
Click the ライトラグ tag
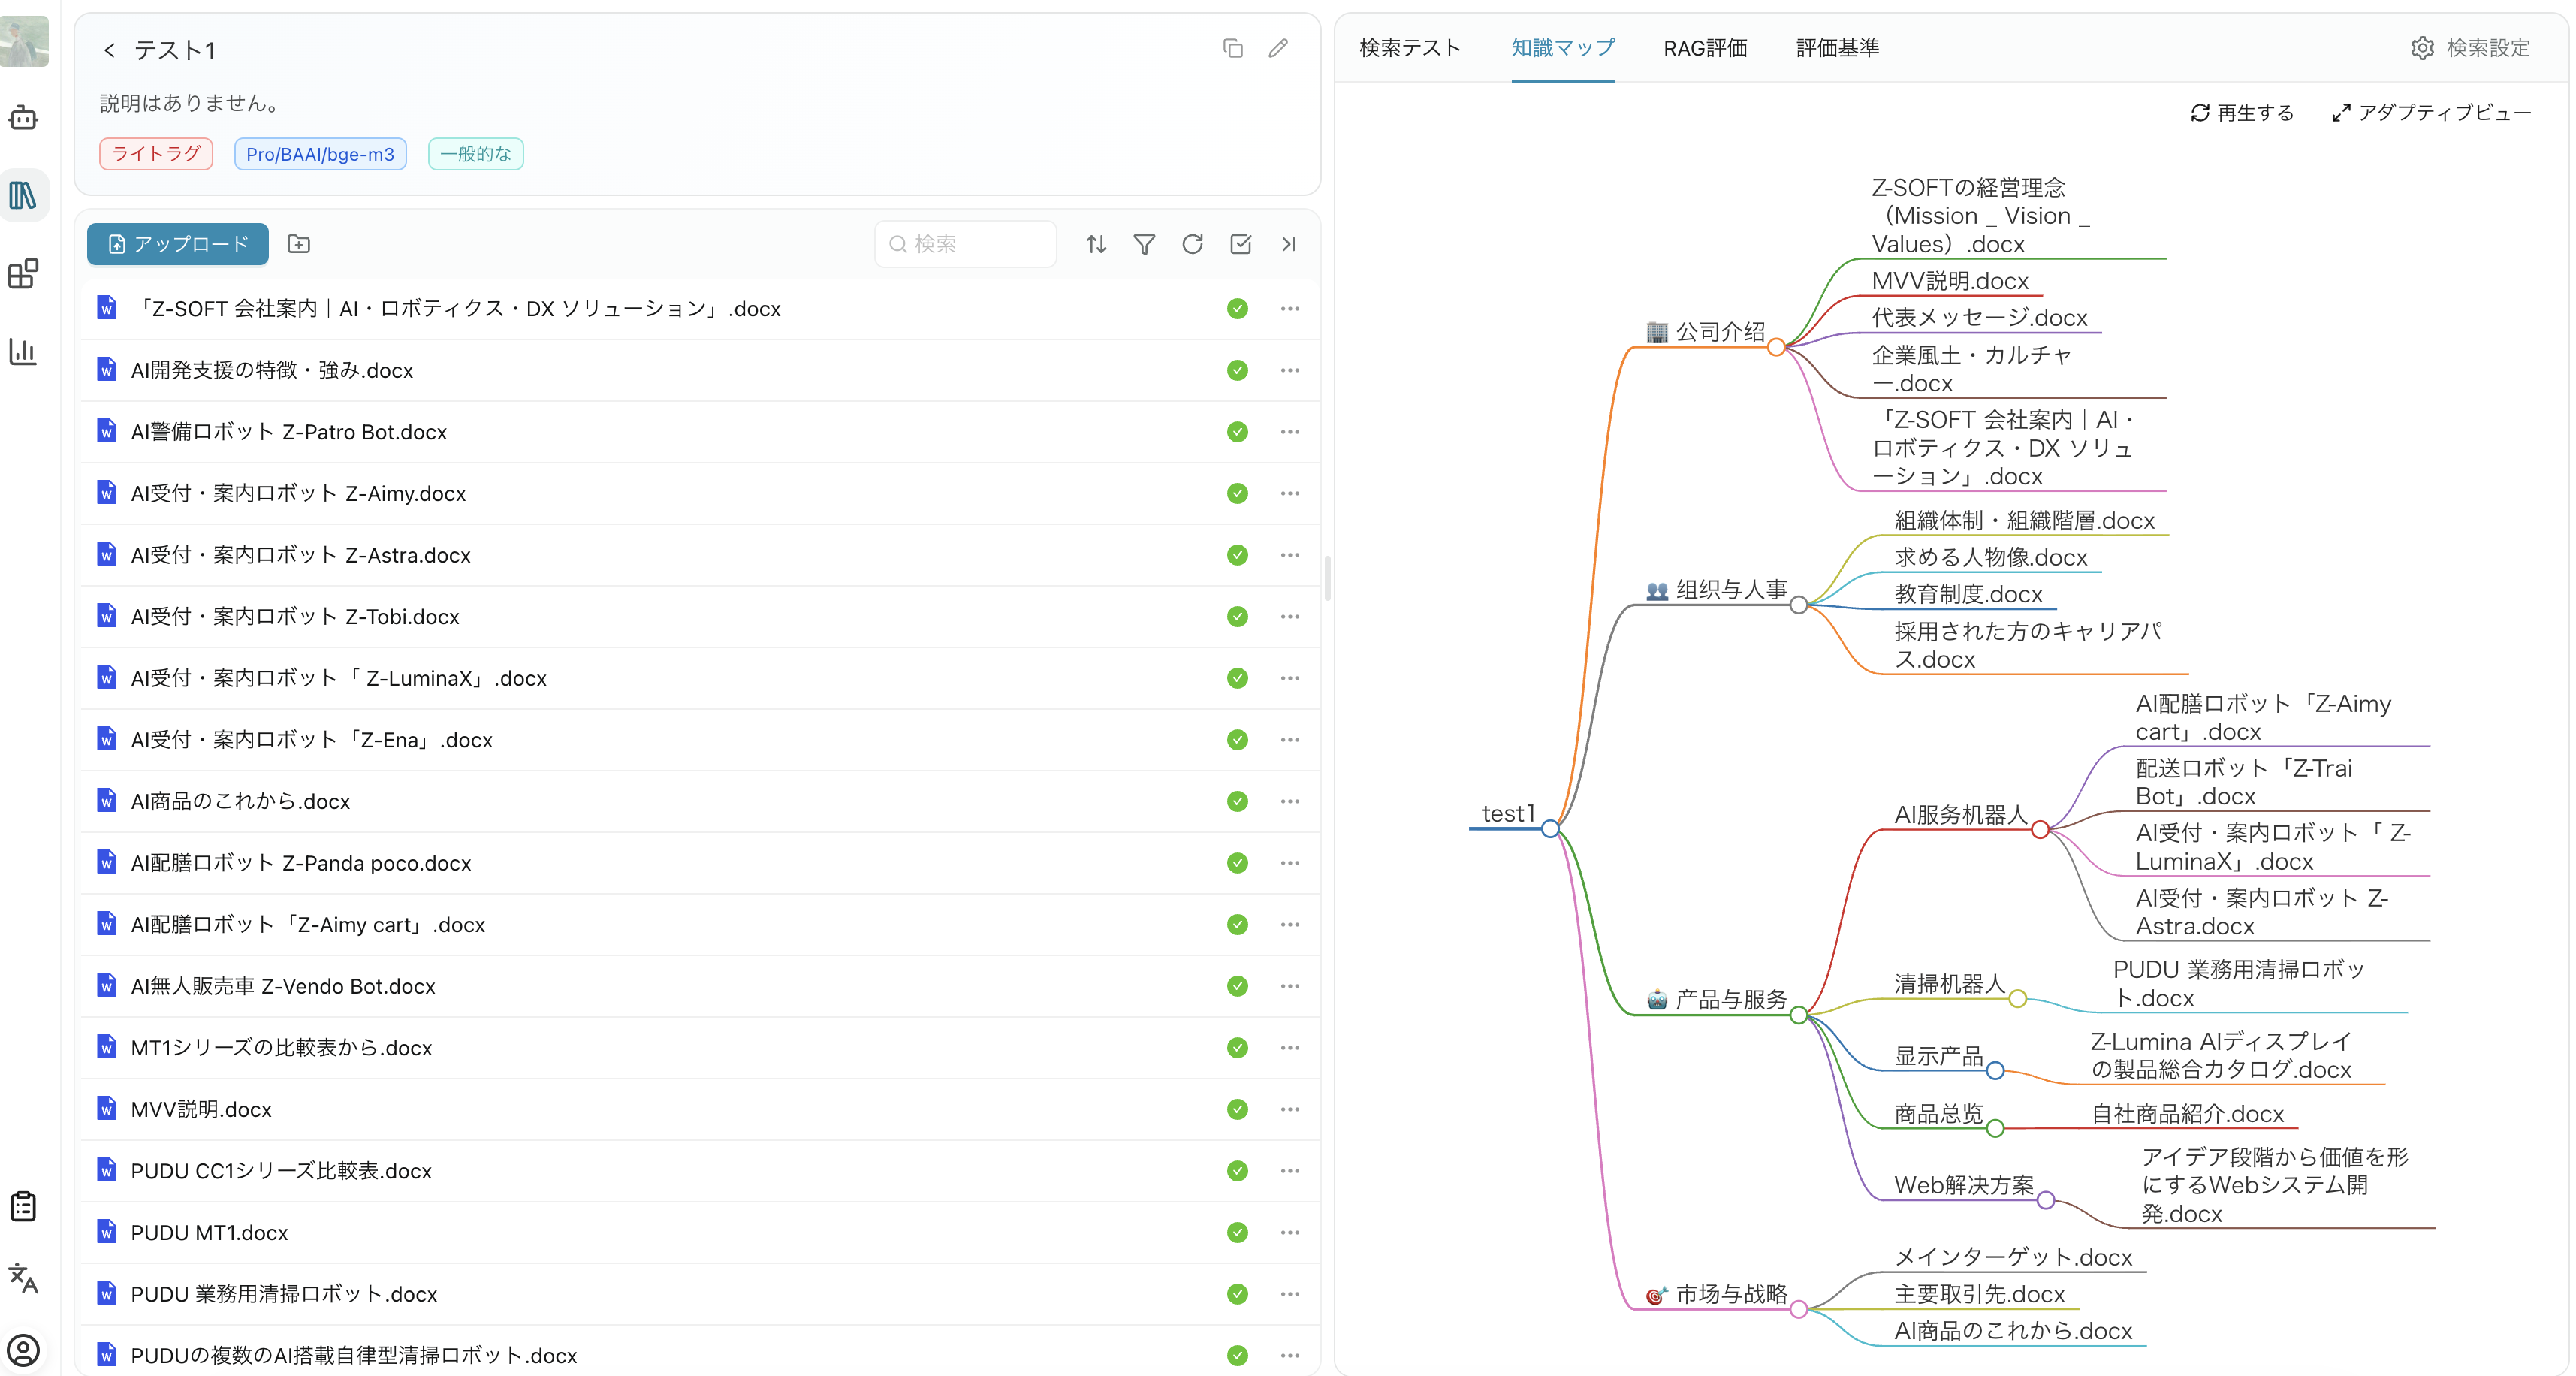click(156, 154)
